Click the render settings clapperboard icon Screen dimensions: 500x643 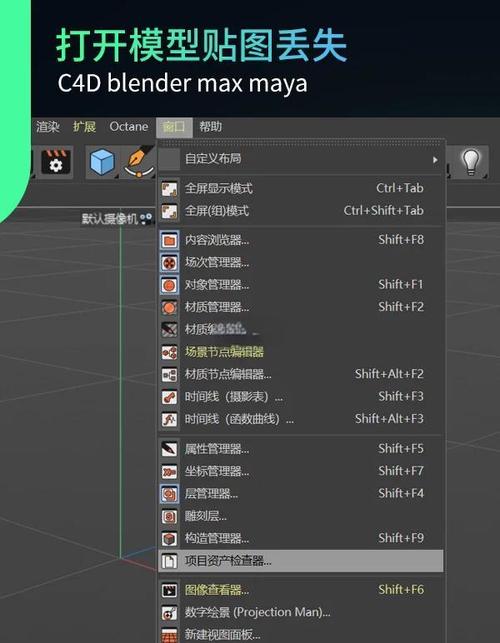point(56,162)
